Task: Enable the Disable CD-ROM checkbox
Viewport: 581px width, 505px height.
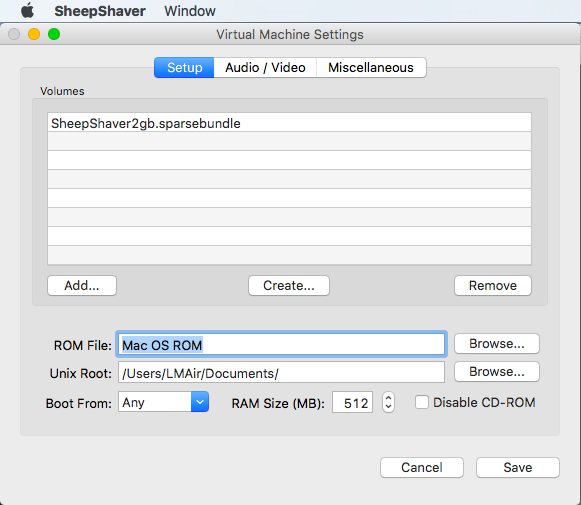Action: click(x=422, y=402)
